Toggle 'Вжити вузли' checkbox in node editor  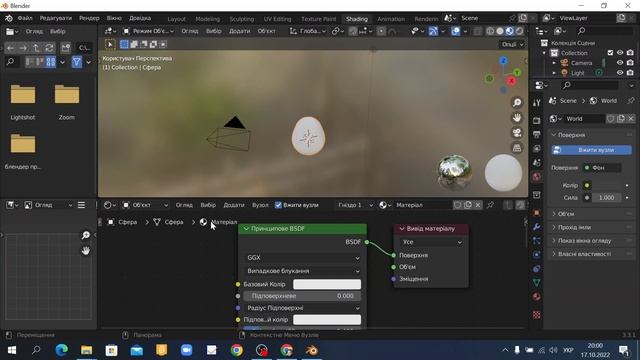(278, 205)
